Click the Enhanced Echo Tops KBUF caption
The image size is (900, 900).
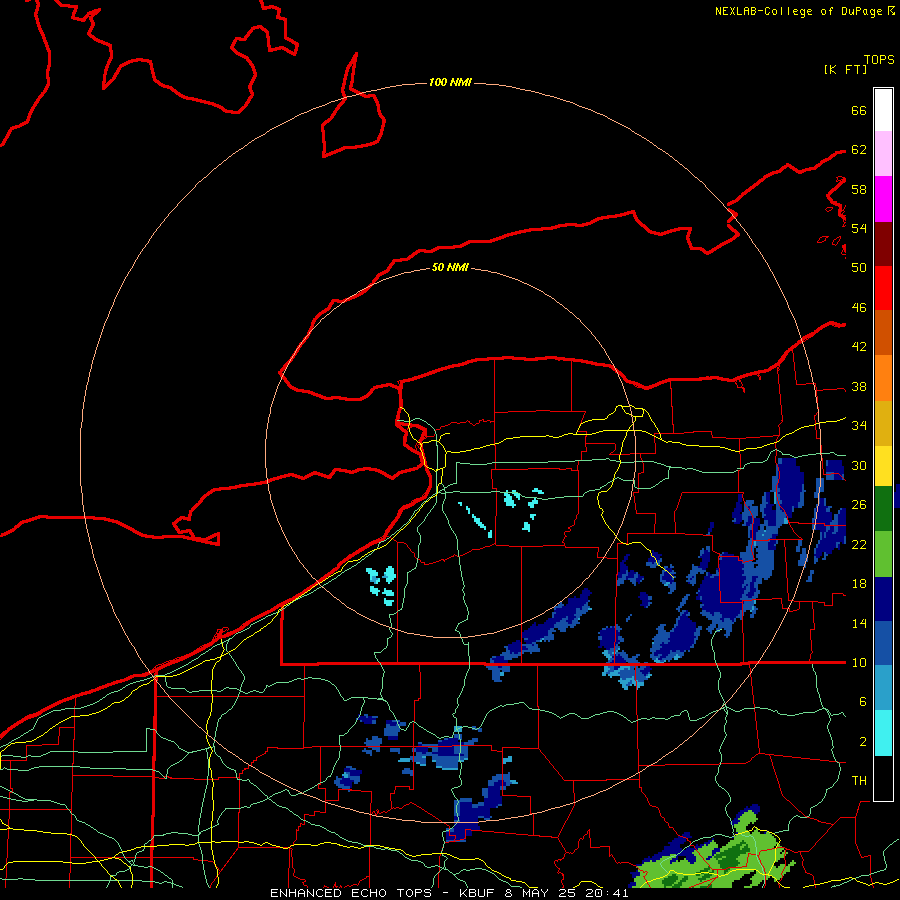(x=449, y=893)
